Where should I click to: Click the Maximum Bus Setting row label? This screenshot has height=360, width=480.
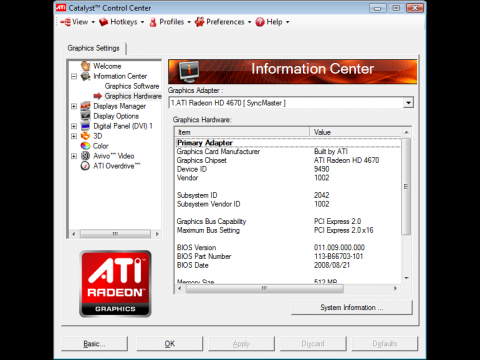click(208, 230)
